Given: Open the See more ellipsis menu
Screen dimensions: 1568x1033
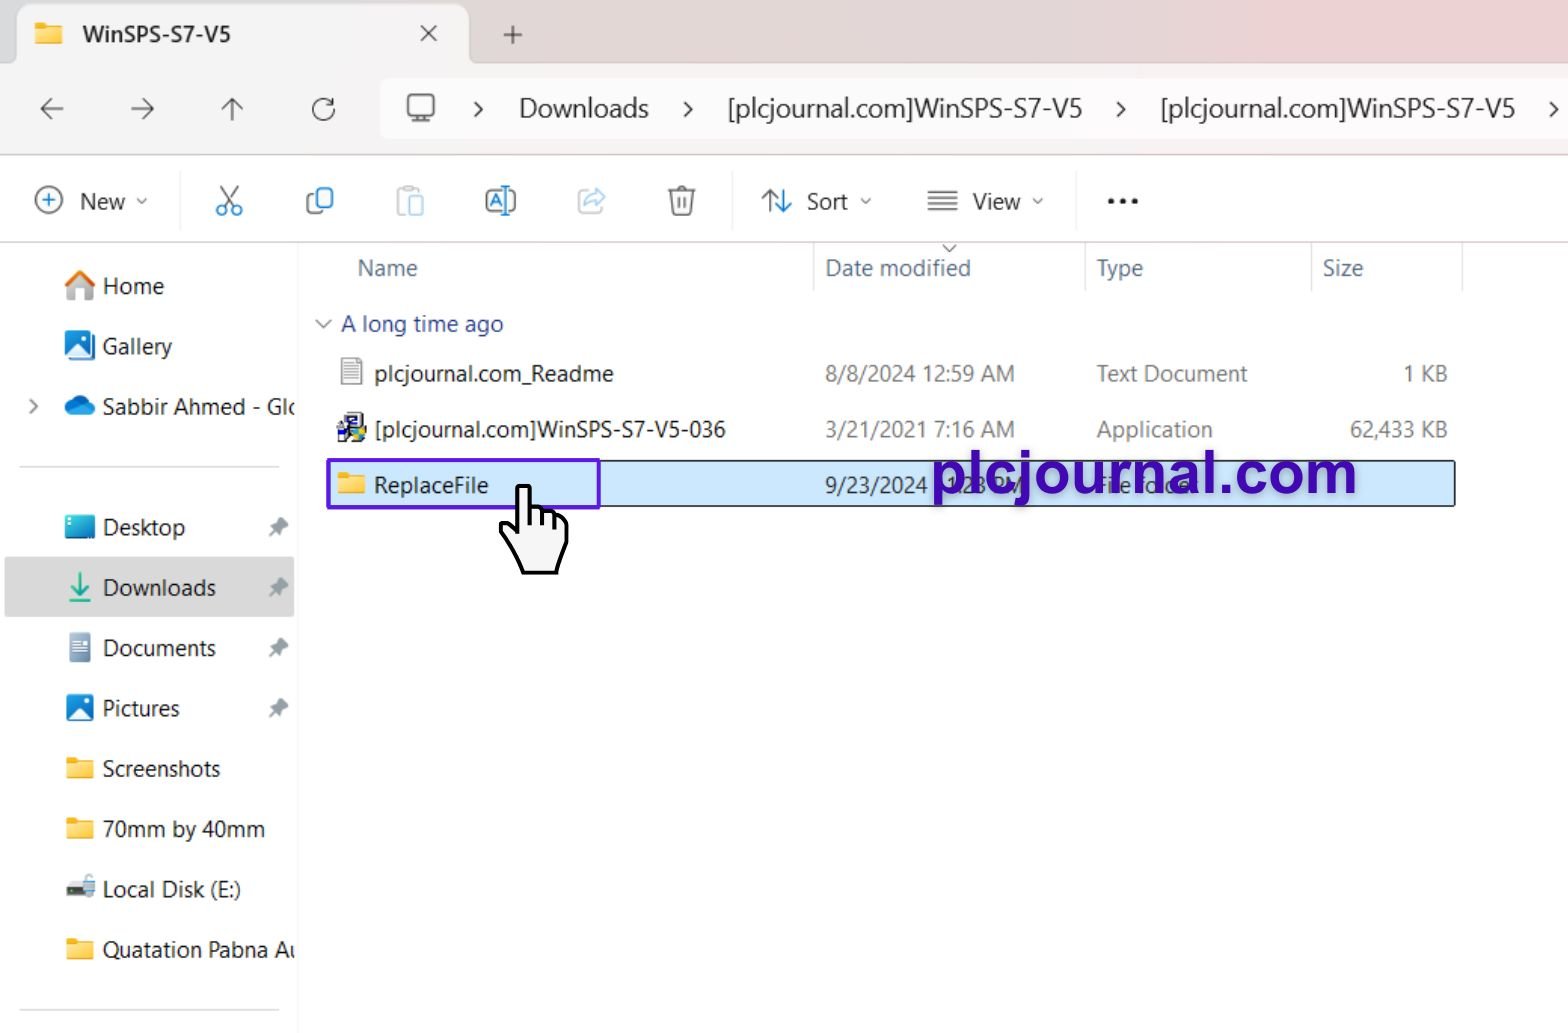Looking at the screenshot, I should click(1122, 201).
